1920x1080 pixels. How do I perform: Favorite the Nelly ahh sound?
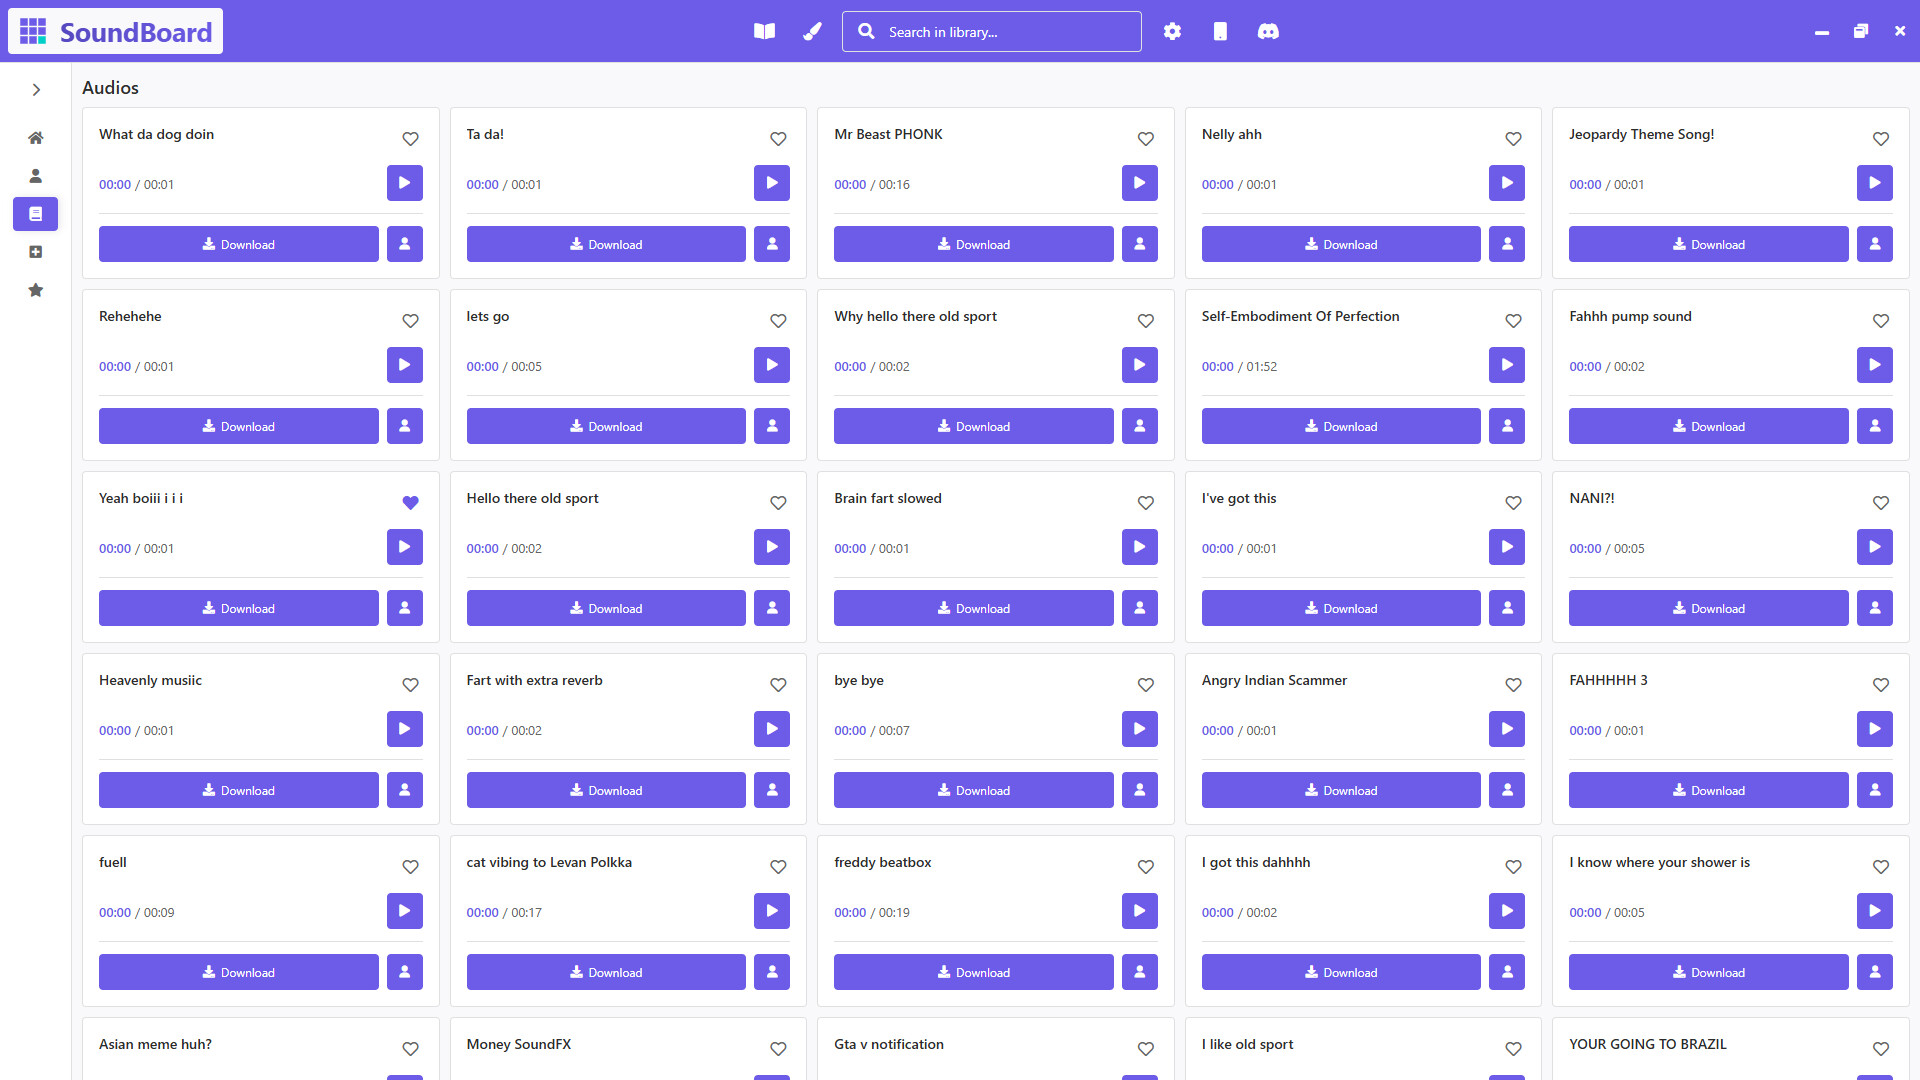(1512, 139)
